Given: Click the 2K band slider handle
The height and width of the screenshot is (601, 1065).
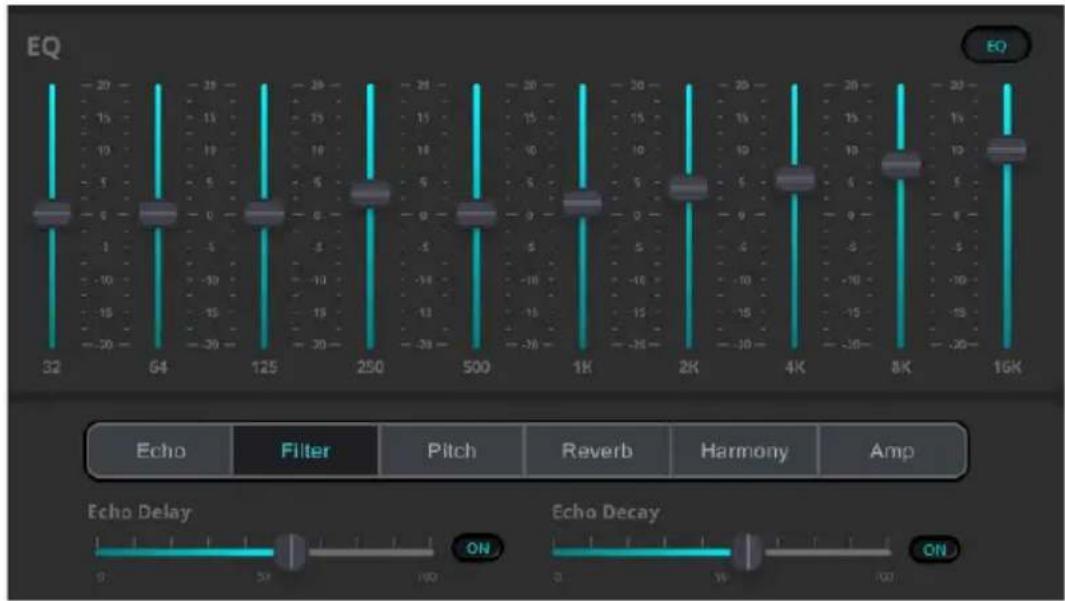Looking at the screenshot, I should [689, 187].
